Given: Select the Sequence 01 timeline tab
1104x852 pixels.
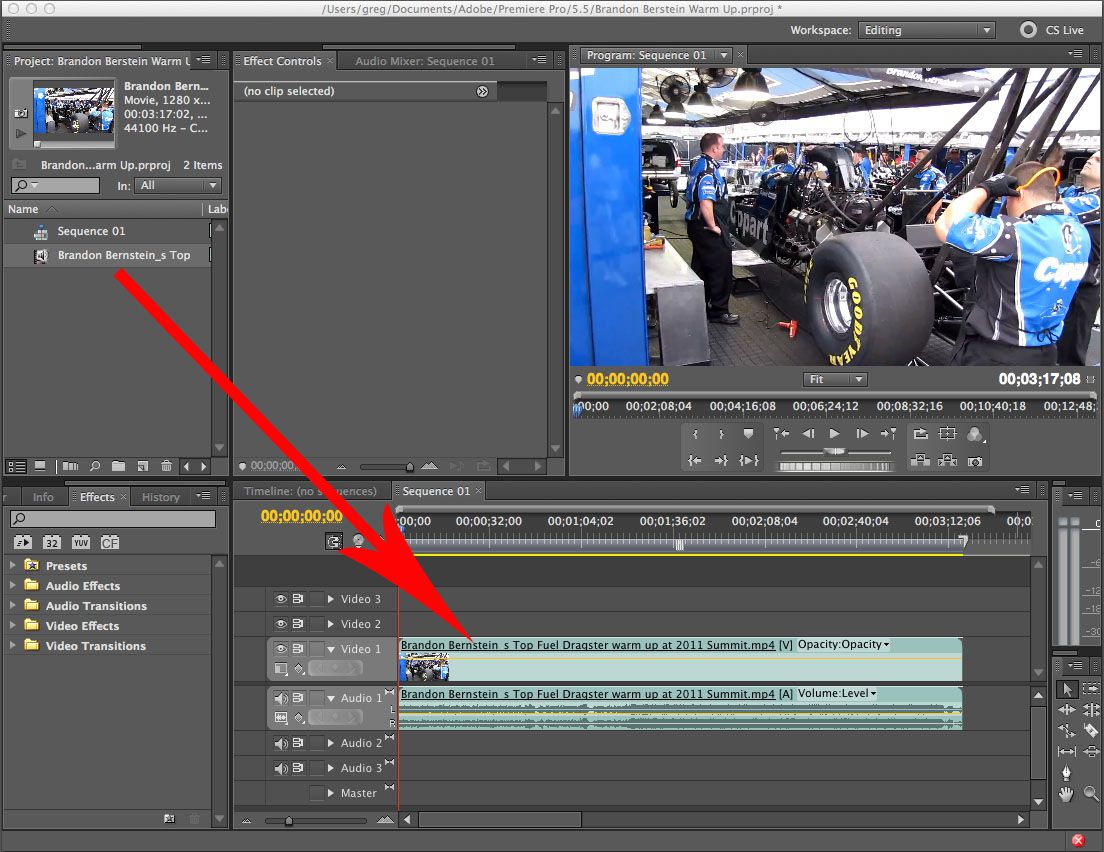Looking at the screenshot, I should pos(436,491).
